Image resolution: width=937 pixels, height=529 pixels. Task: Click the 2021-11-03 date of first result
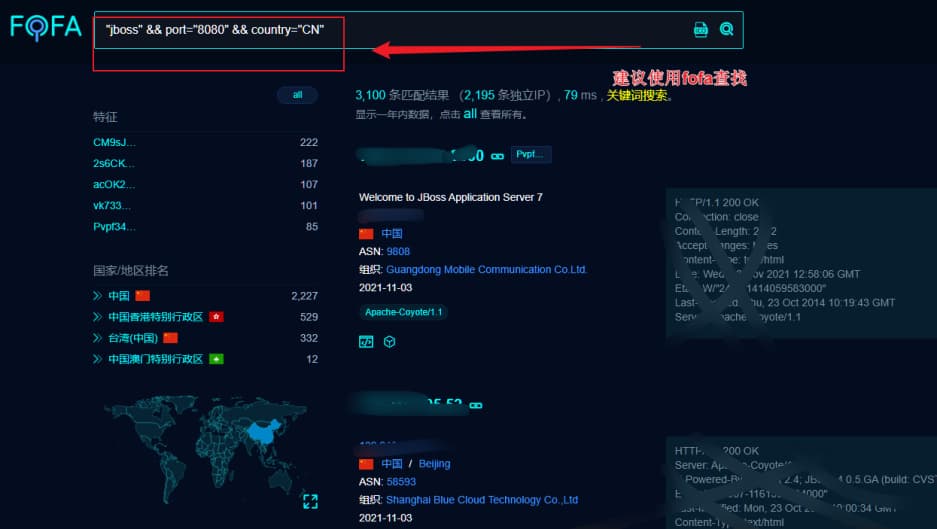pyautogui.click(x=385, y=288)
